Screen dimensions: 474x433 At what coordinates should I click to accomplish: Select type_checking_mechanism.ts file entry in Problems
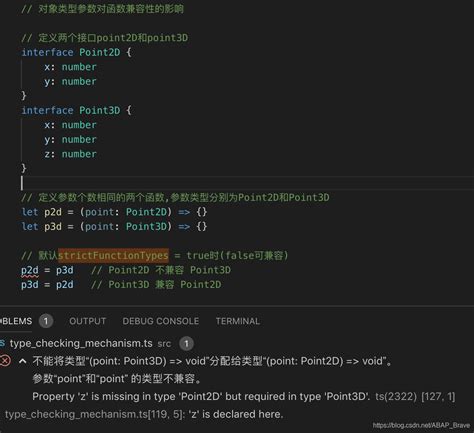point(81,343)
